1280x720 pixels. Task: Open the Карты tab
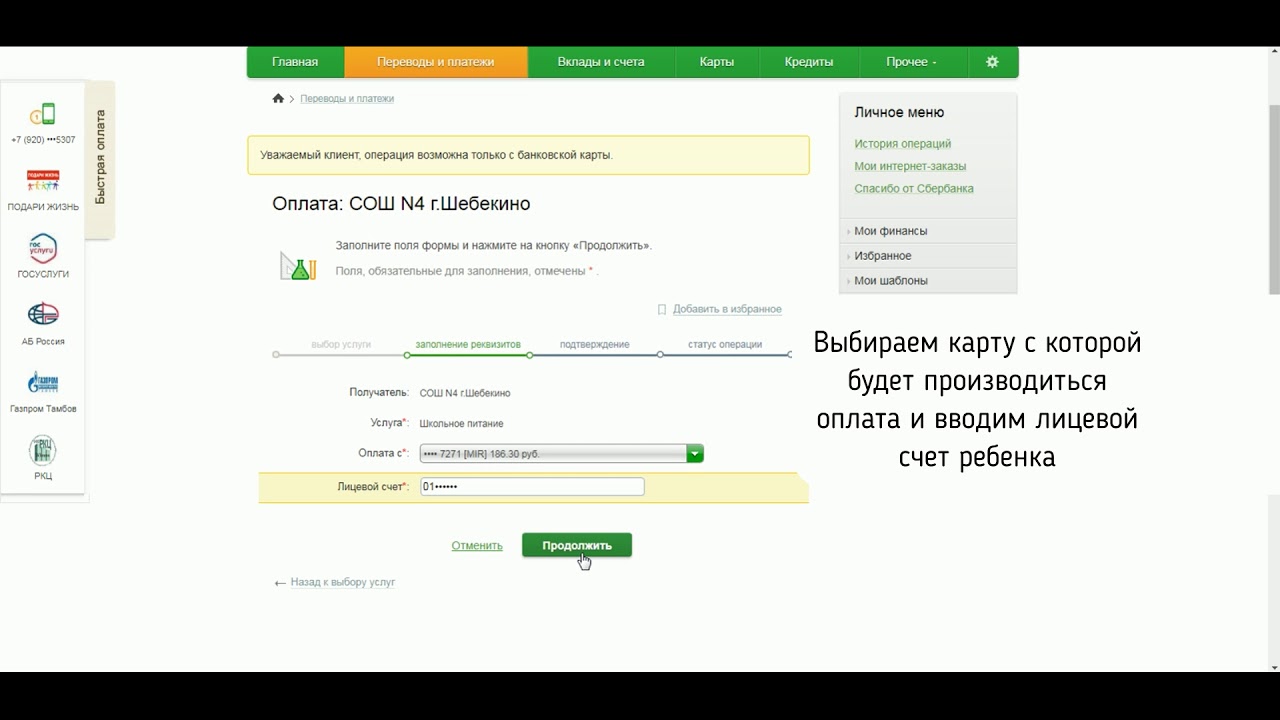click(x=717, y=62)
